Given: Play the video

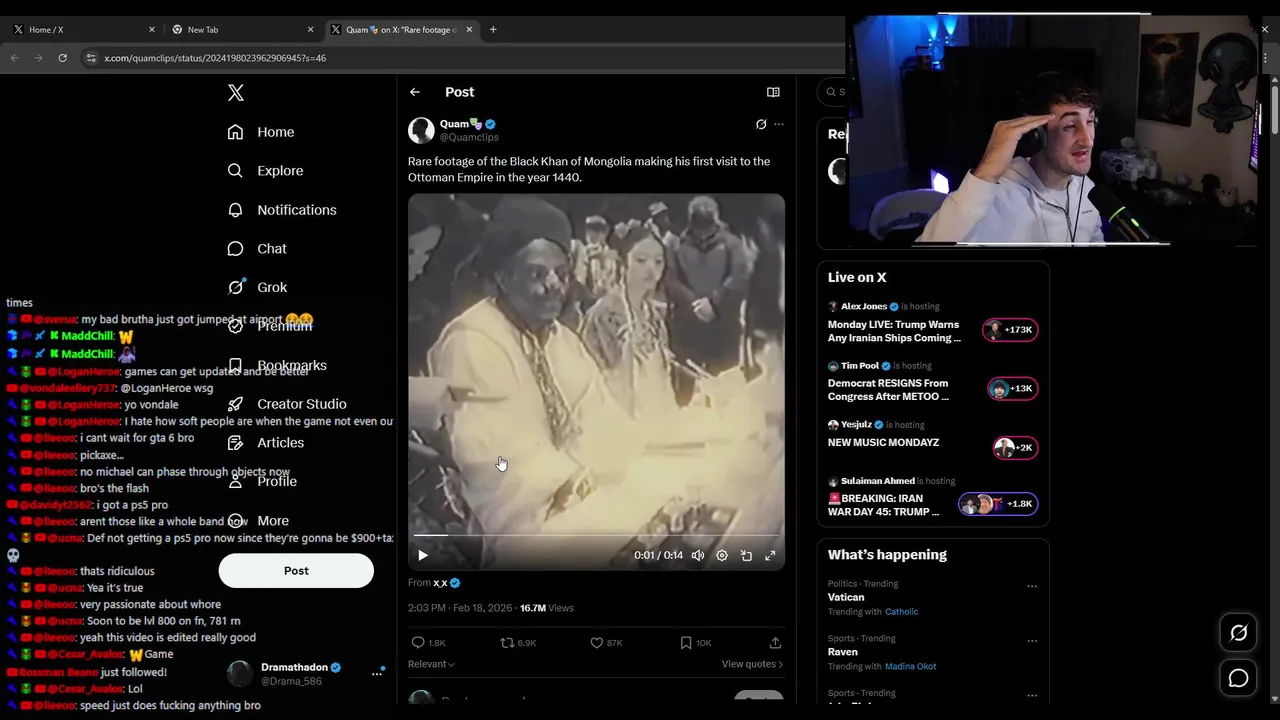Looking at the screenshot, I should (x=423, y=555).
